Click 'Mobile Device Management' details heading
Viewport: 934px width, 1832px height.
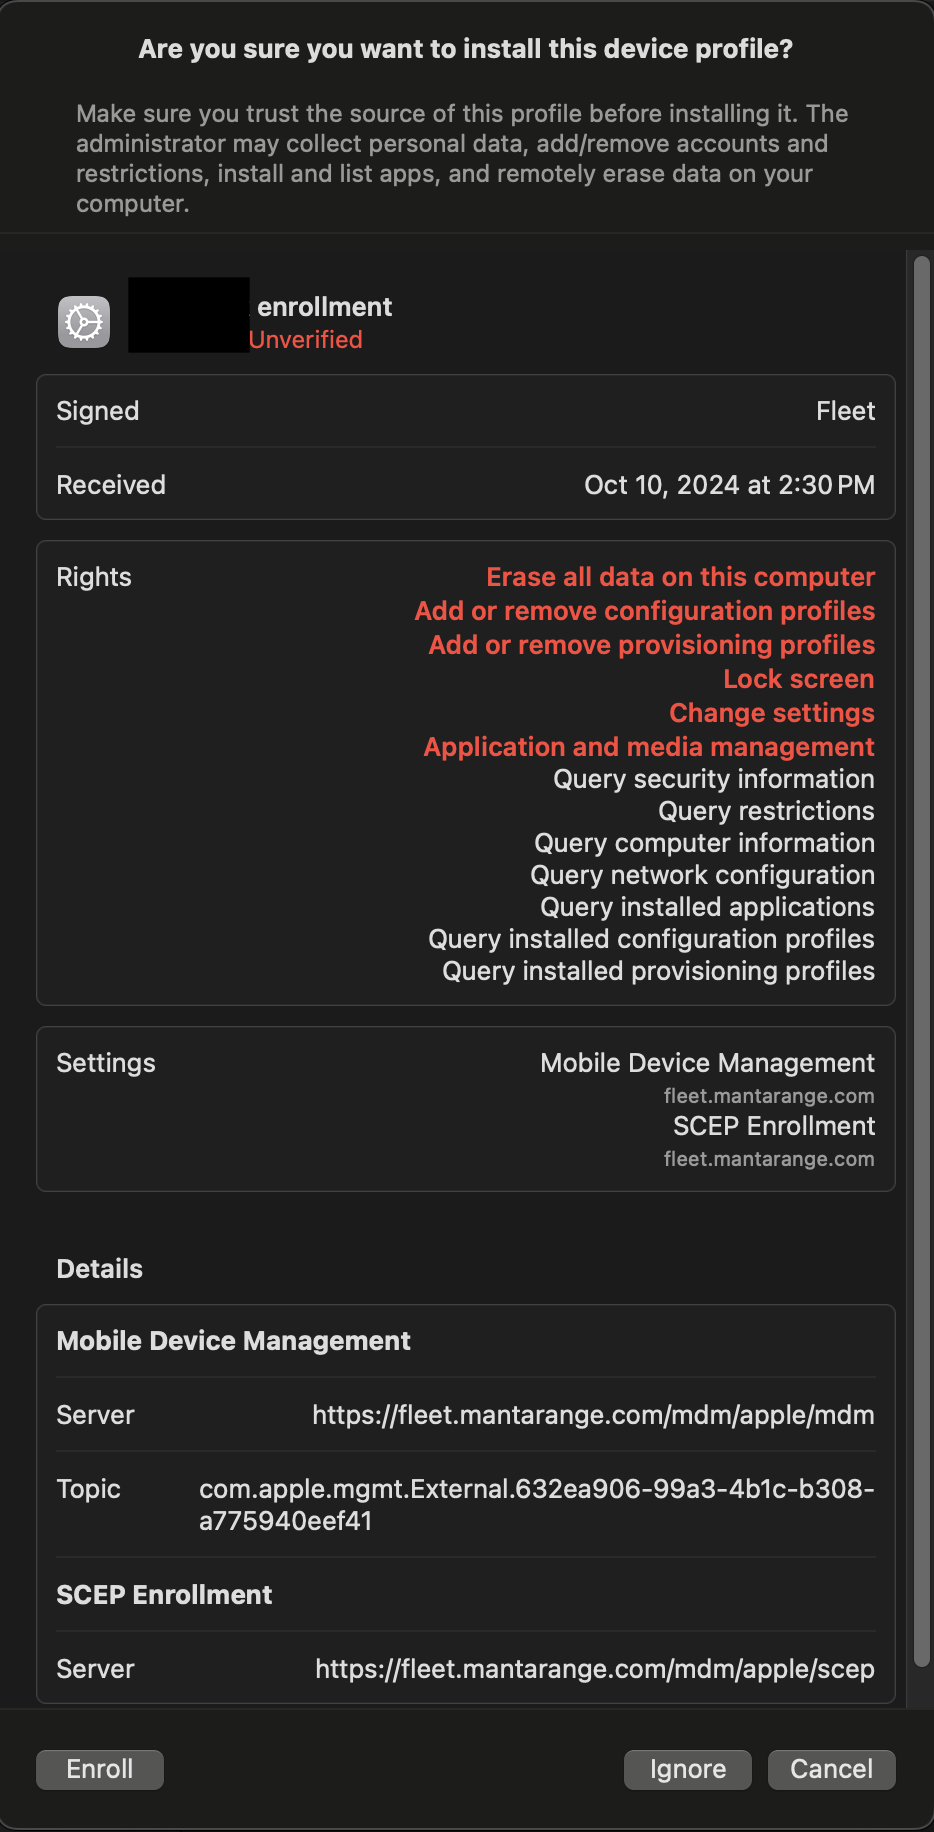[234, 1341]
